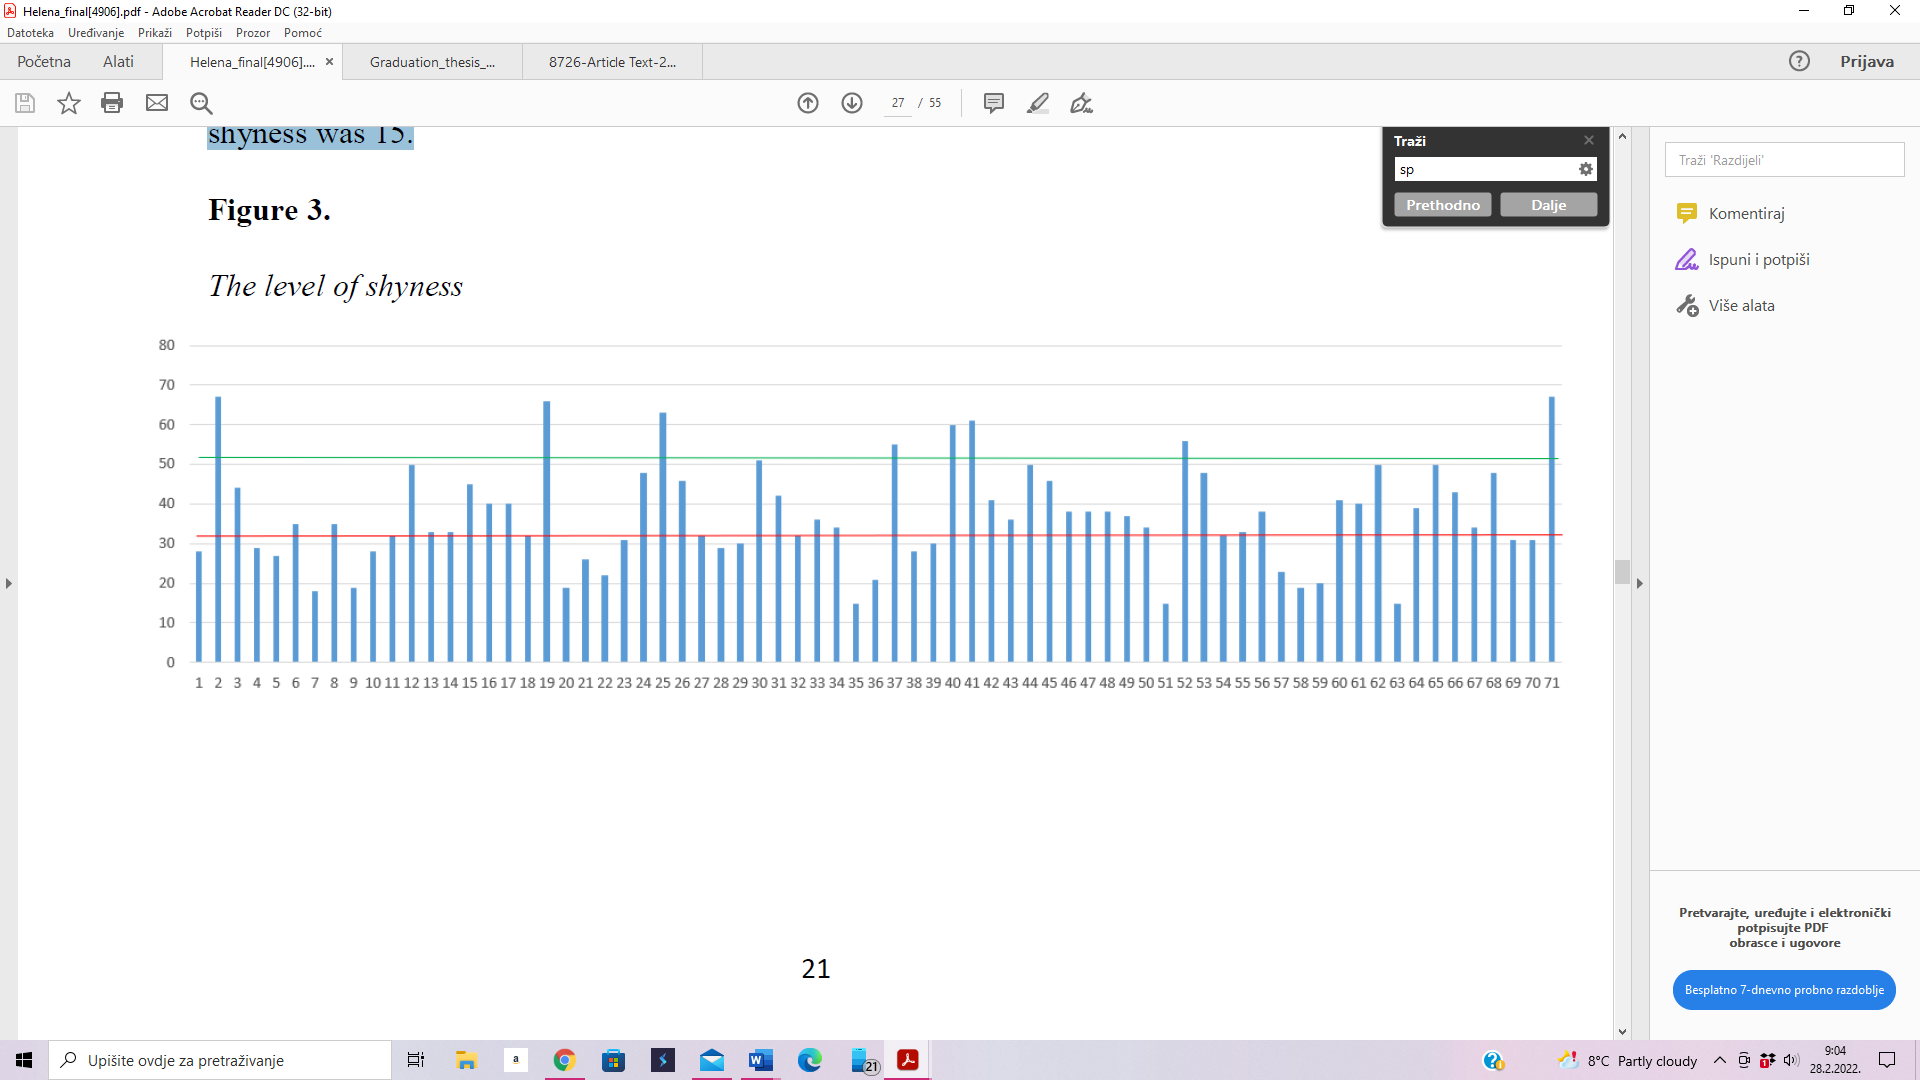
Task: Expand the left navigation pane arrow
Action: [9, 583]
